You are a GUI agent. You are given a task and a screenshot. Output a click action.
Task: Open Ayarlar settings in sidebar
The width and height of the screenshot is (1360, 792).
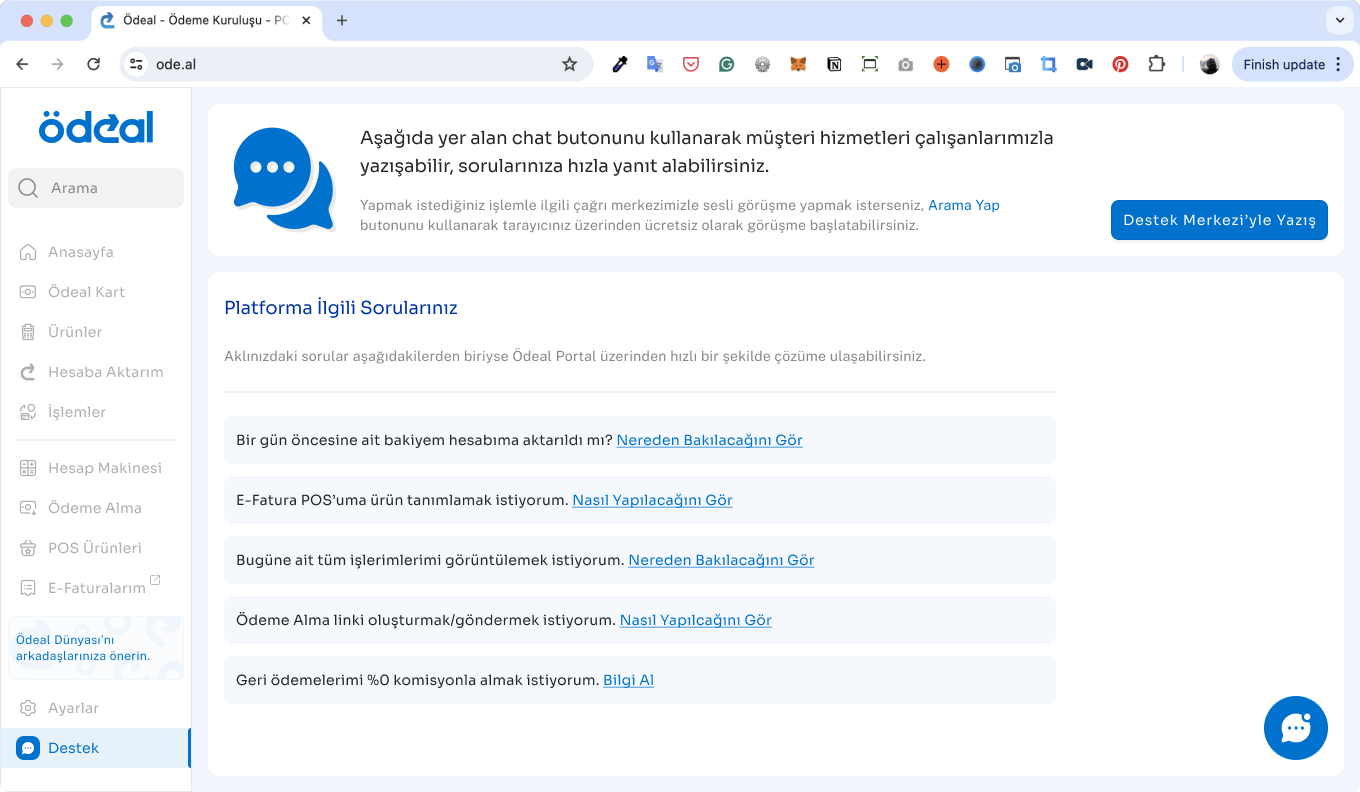[x=74, y=708]
